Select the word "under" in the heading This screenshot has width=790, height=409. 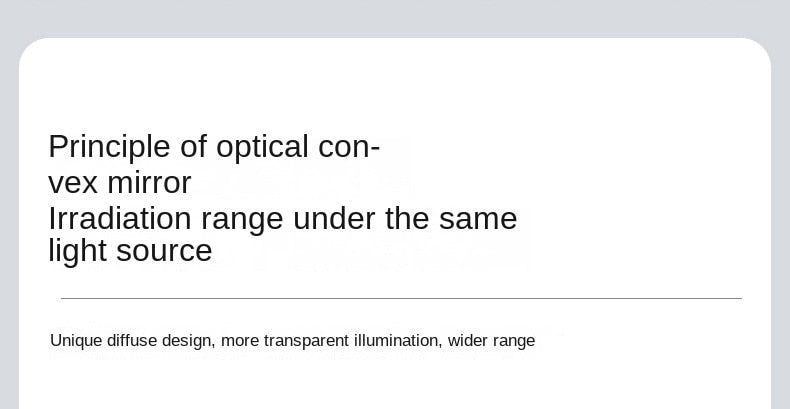(x=334, y=218)
